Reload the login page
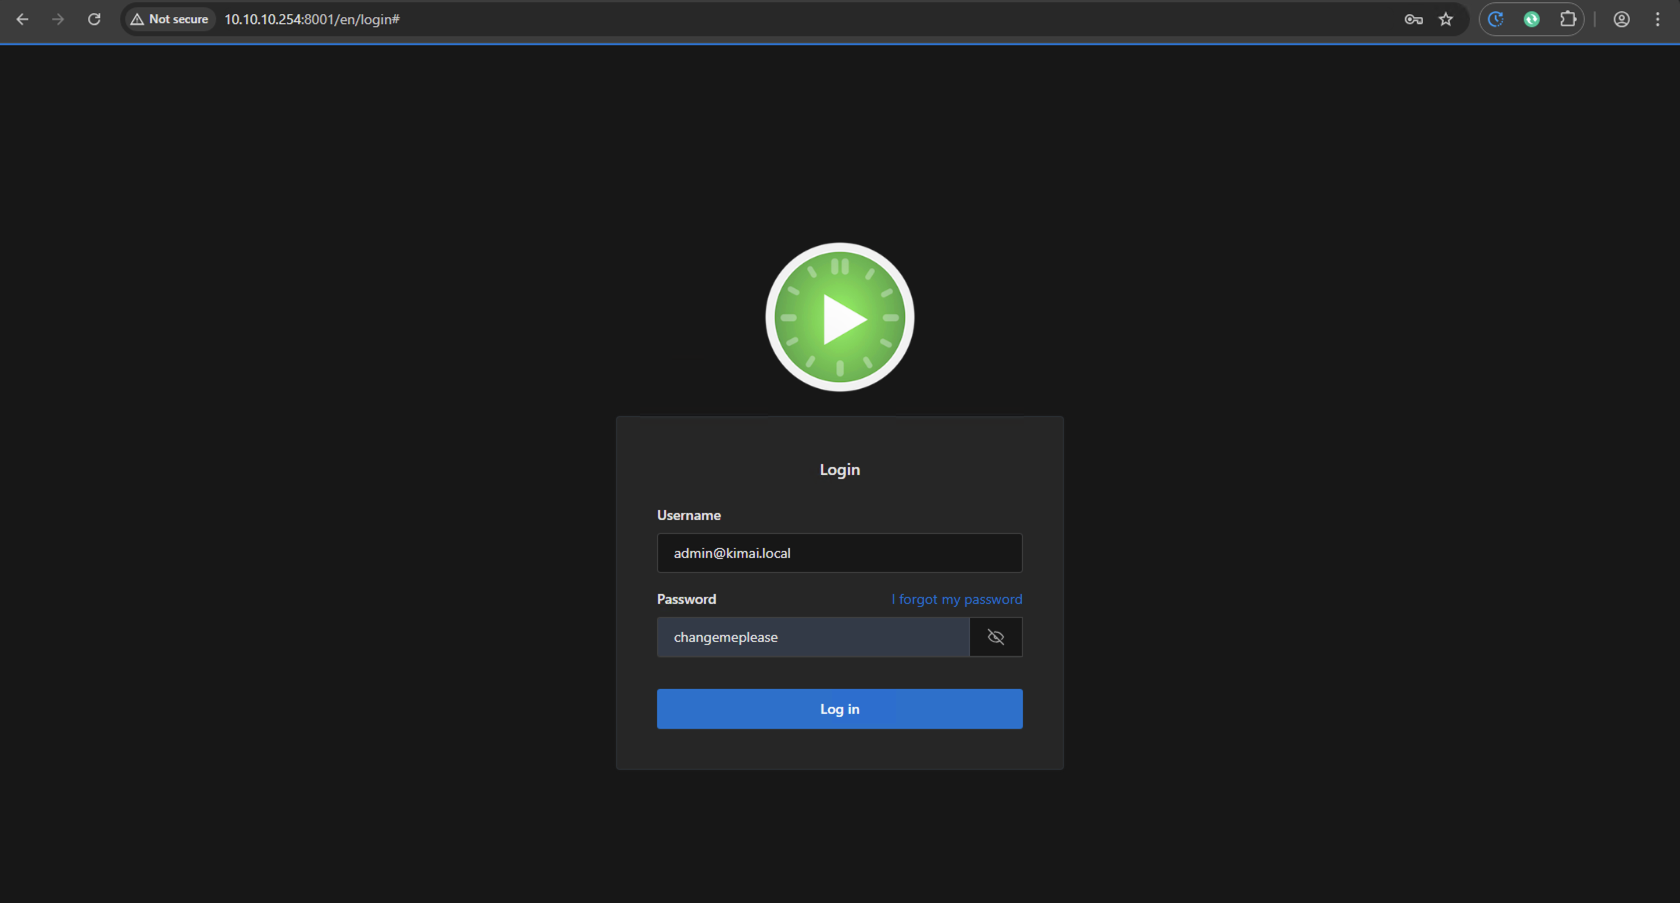The height and width of the screenshot is (903, 1680). (x=94, y=19)
